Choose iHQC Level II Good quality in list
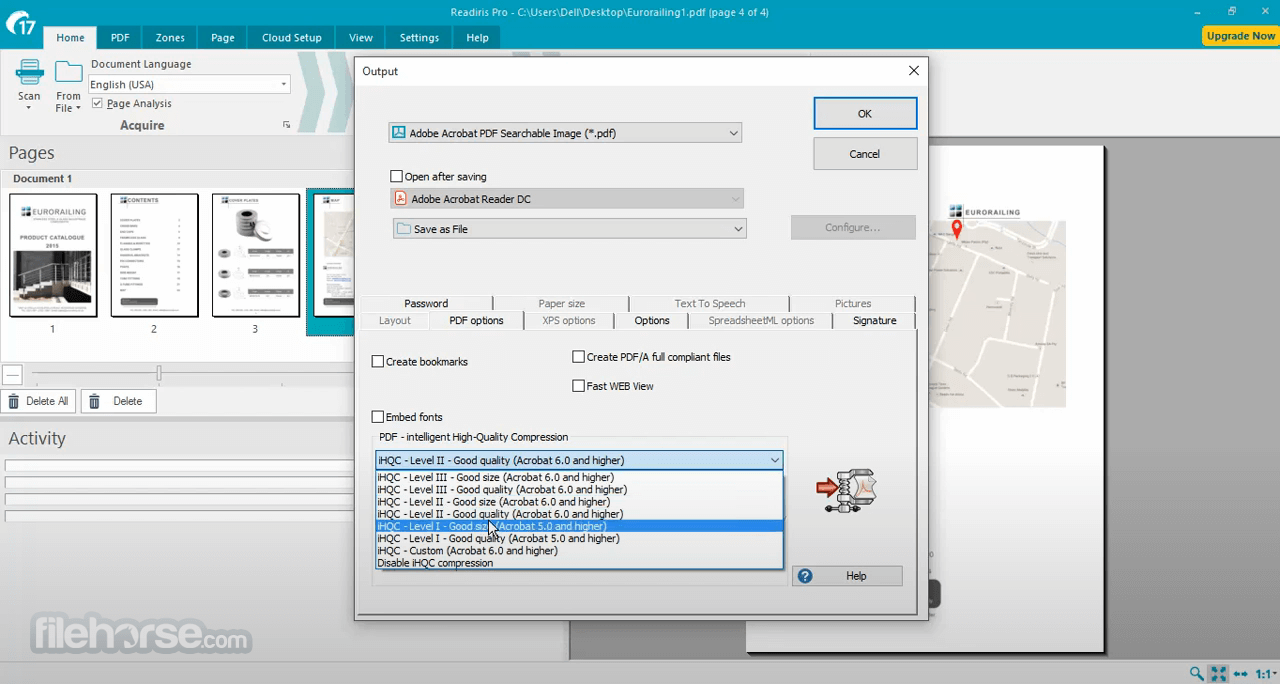1280x684 pixels. [579, 514]
